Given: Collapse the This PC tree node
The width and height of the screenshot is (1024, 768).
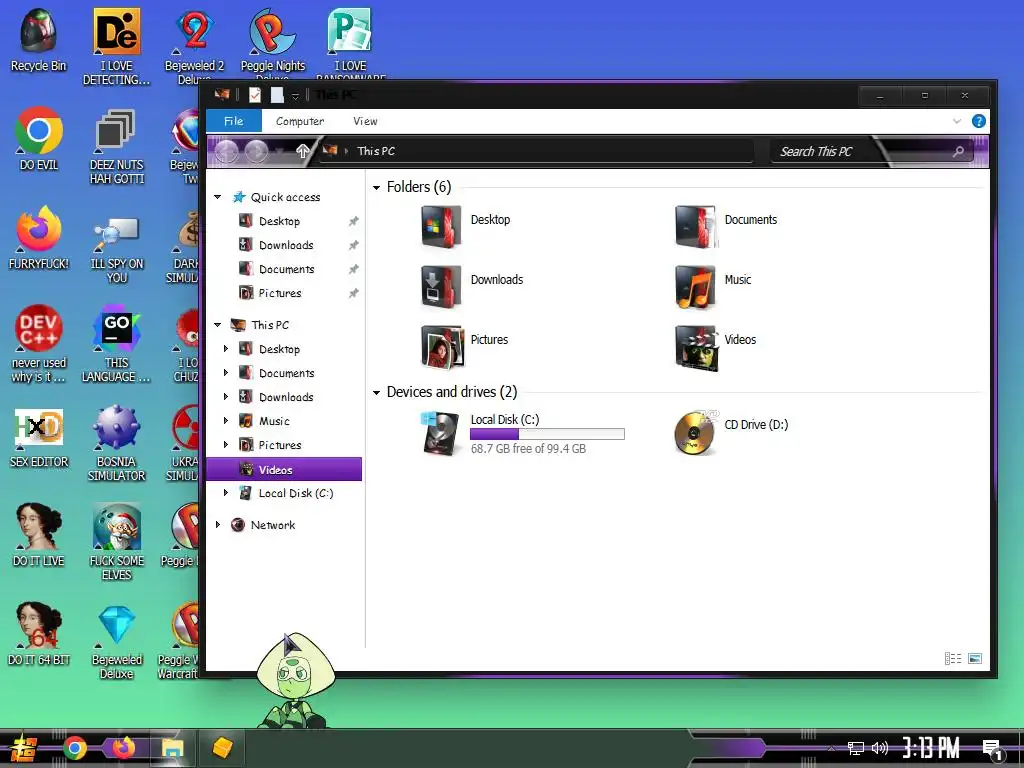Looking at the screenshot, I should tap(217, 325).
